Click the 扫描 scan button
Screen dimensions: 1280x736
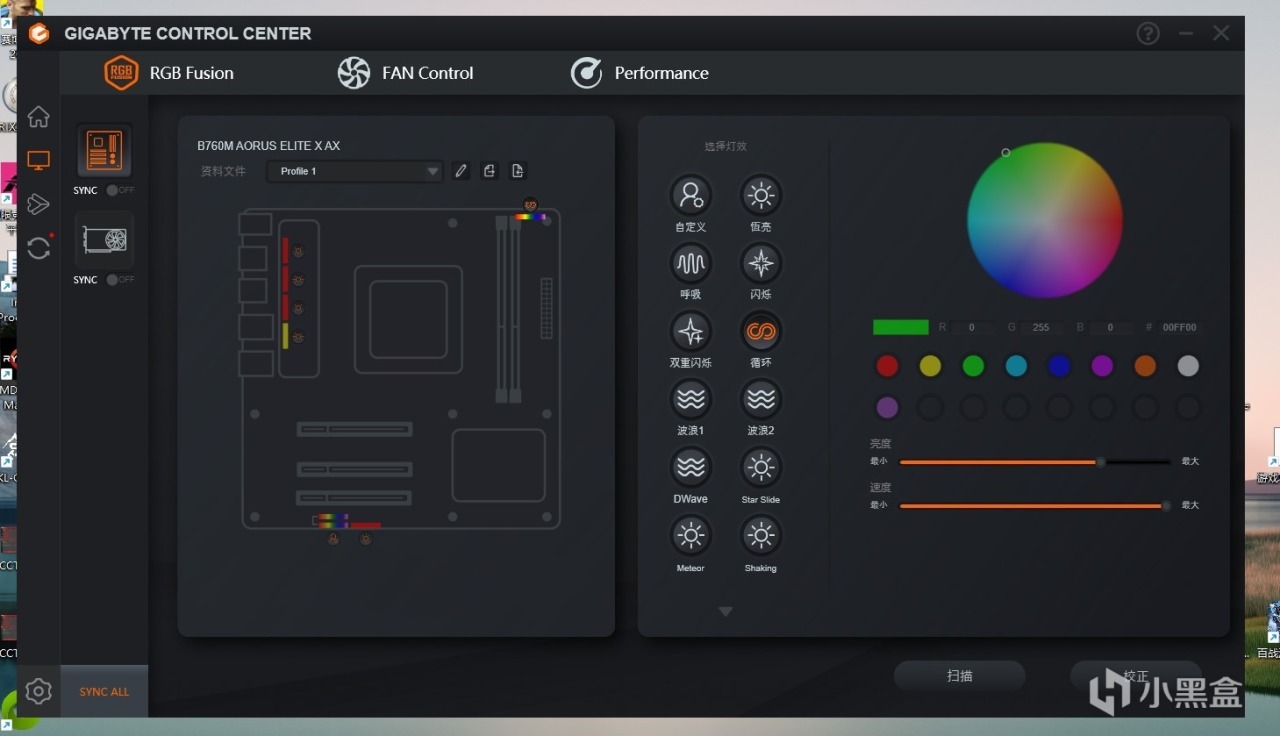click(x=960, y=676)
